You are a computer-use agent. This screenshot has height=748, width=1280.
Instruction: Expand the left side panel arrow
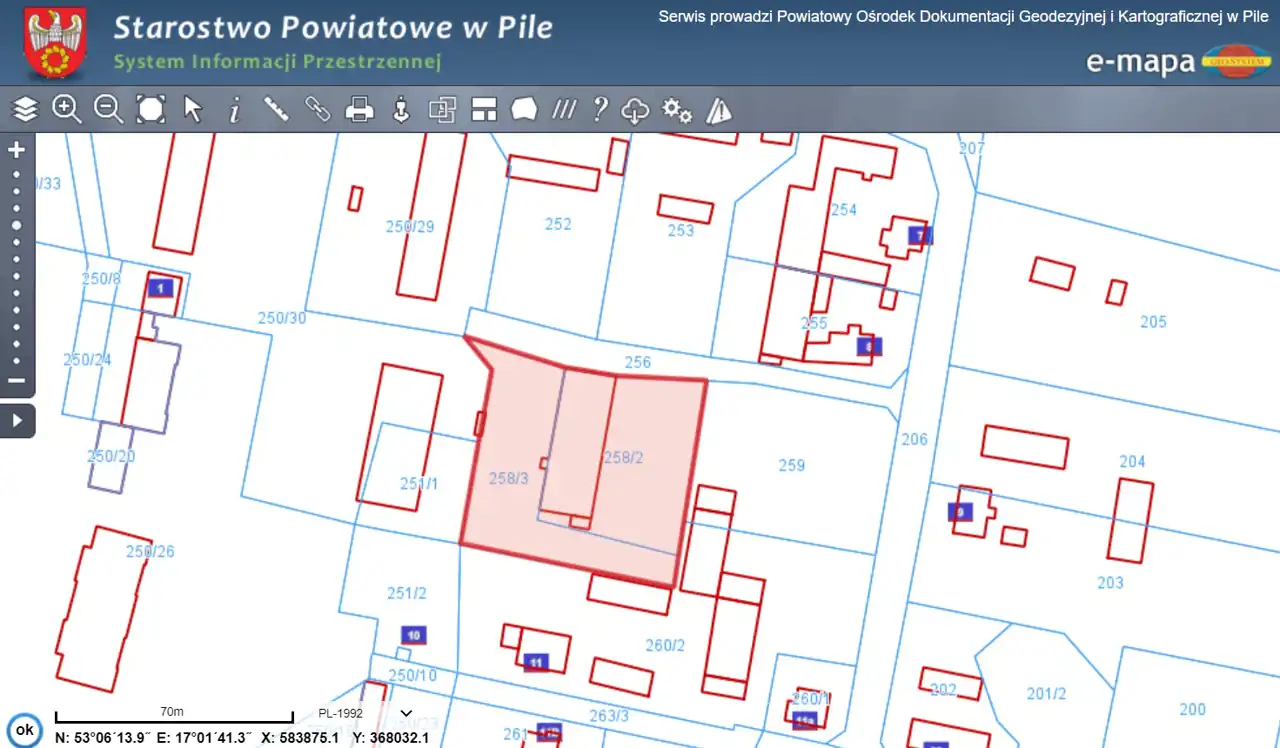[x=17, y=421]
